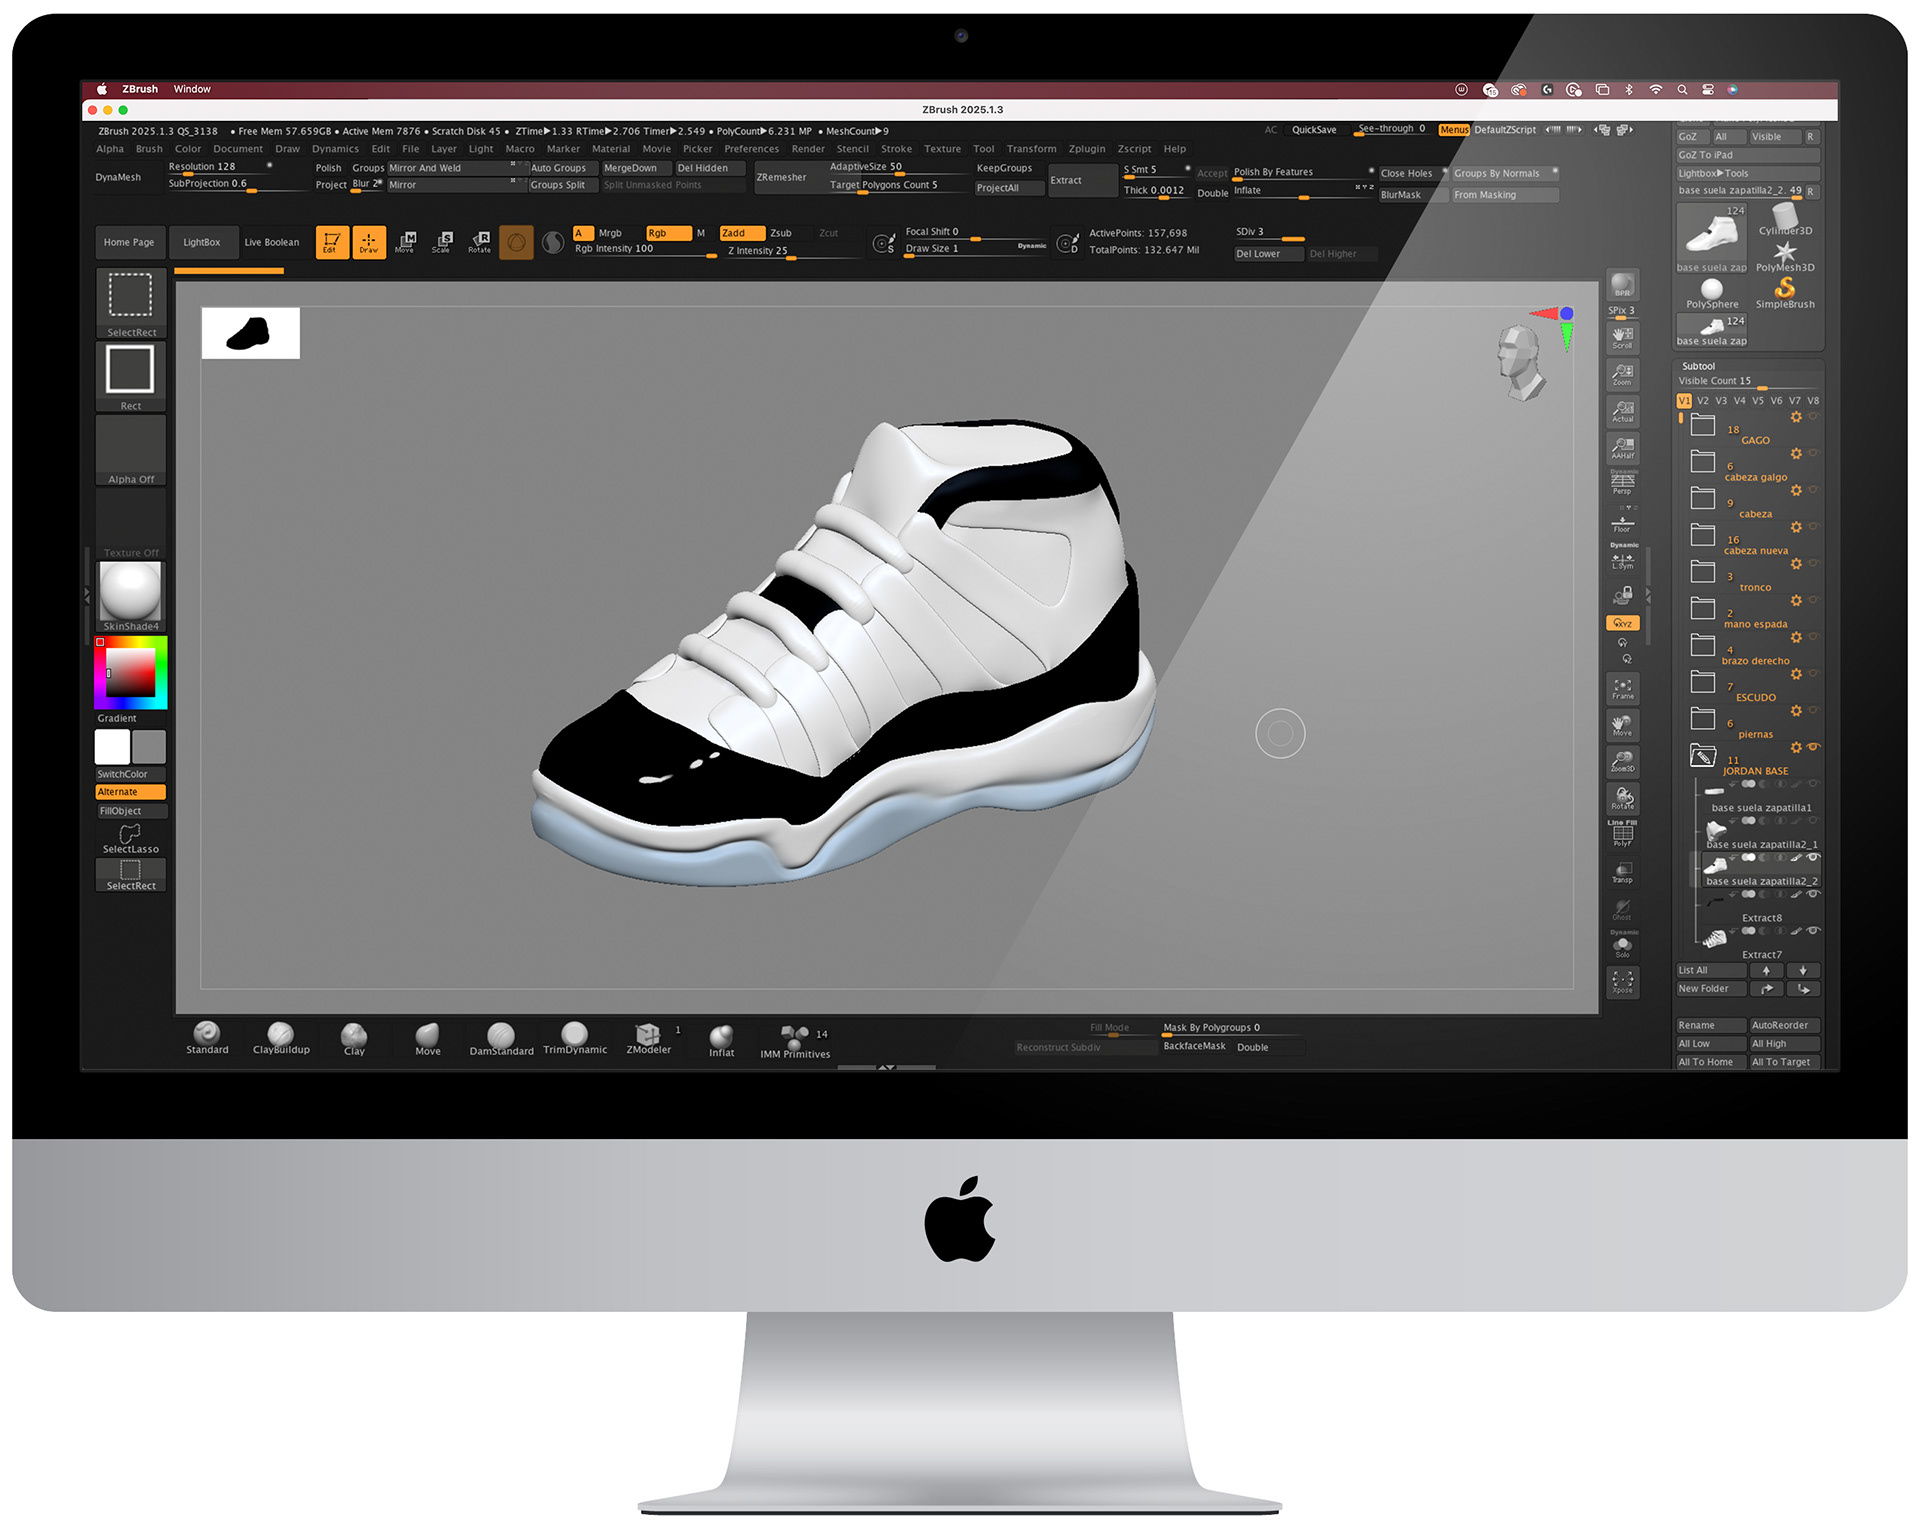
Task: Toggle PolyF line fill display
Action: [x=1622, y=834]
